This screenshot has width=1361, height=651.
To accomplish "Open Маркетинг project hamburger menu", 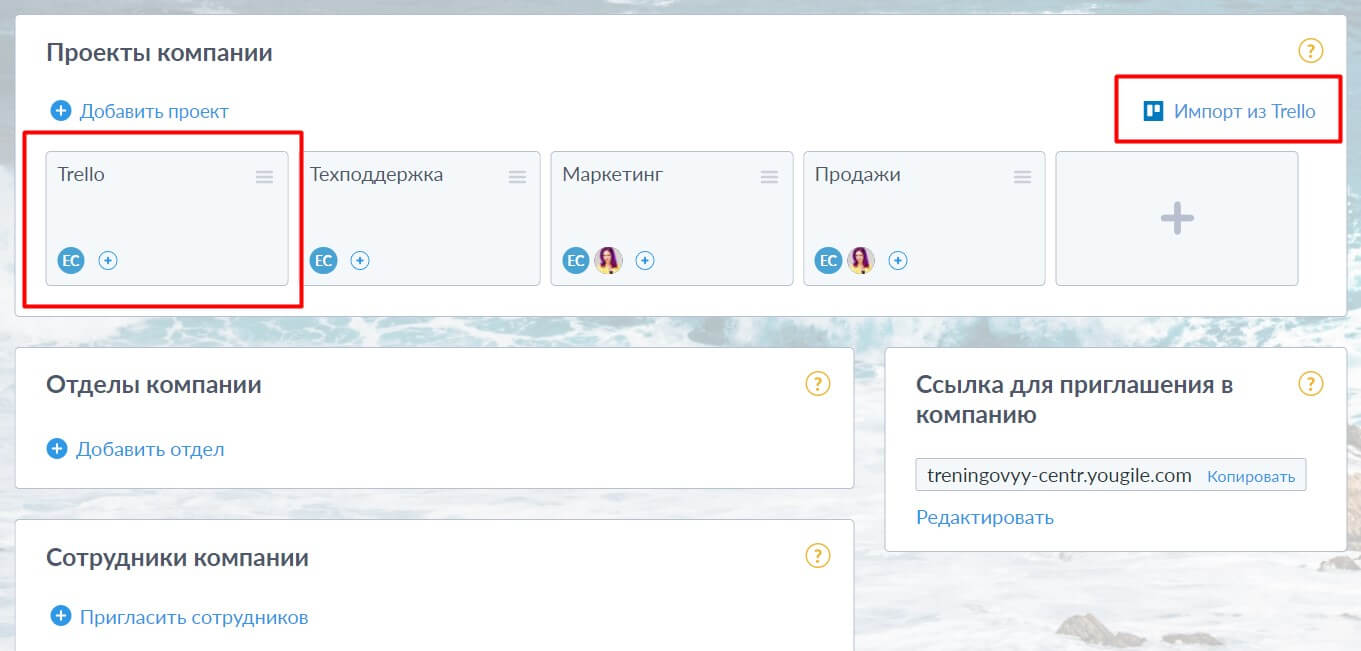I will 769,177.
